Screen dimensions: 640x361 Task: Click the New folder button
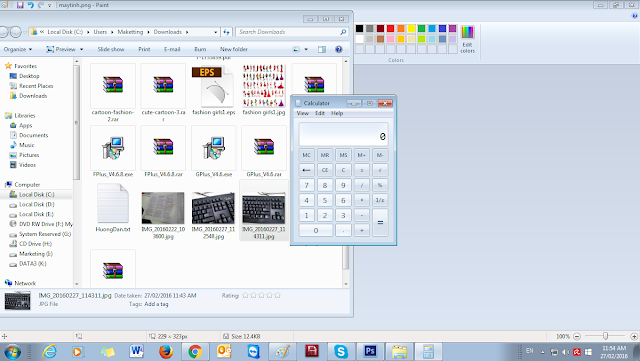234,49
